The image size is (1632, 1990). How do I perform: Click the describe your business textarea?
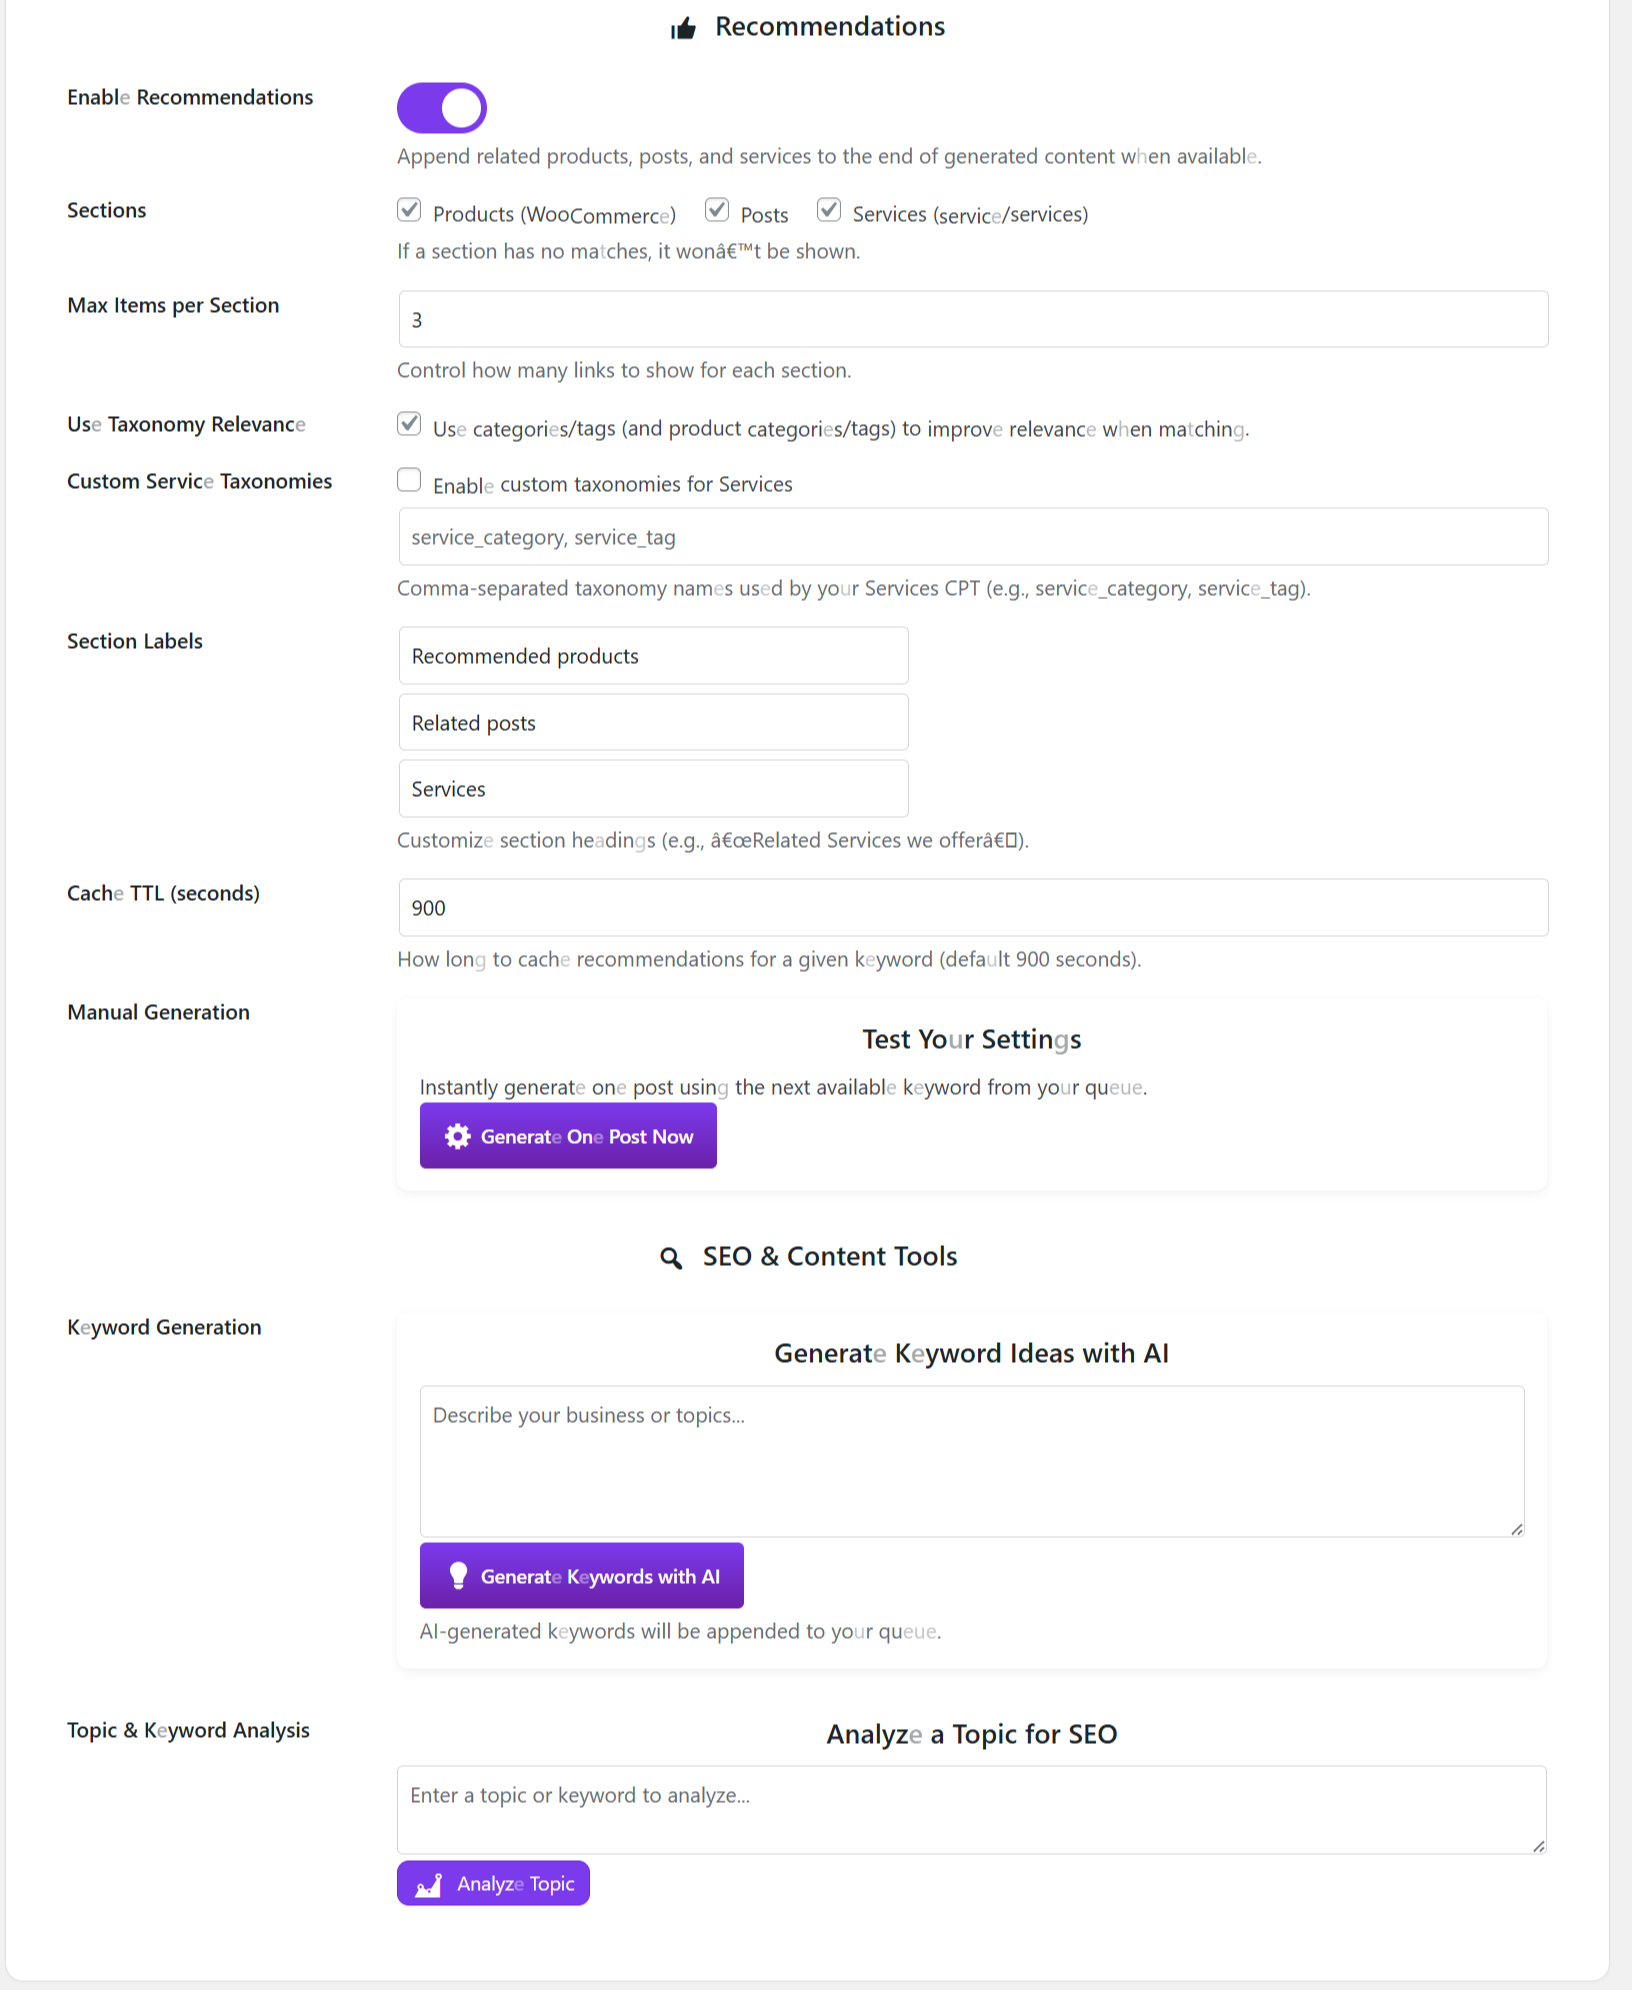pyautogui.click(x=972, y=1460)
